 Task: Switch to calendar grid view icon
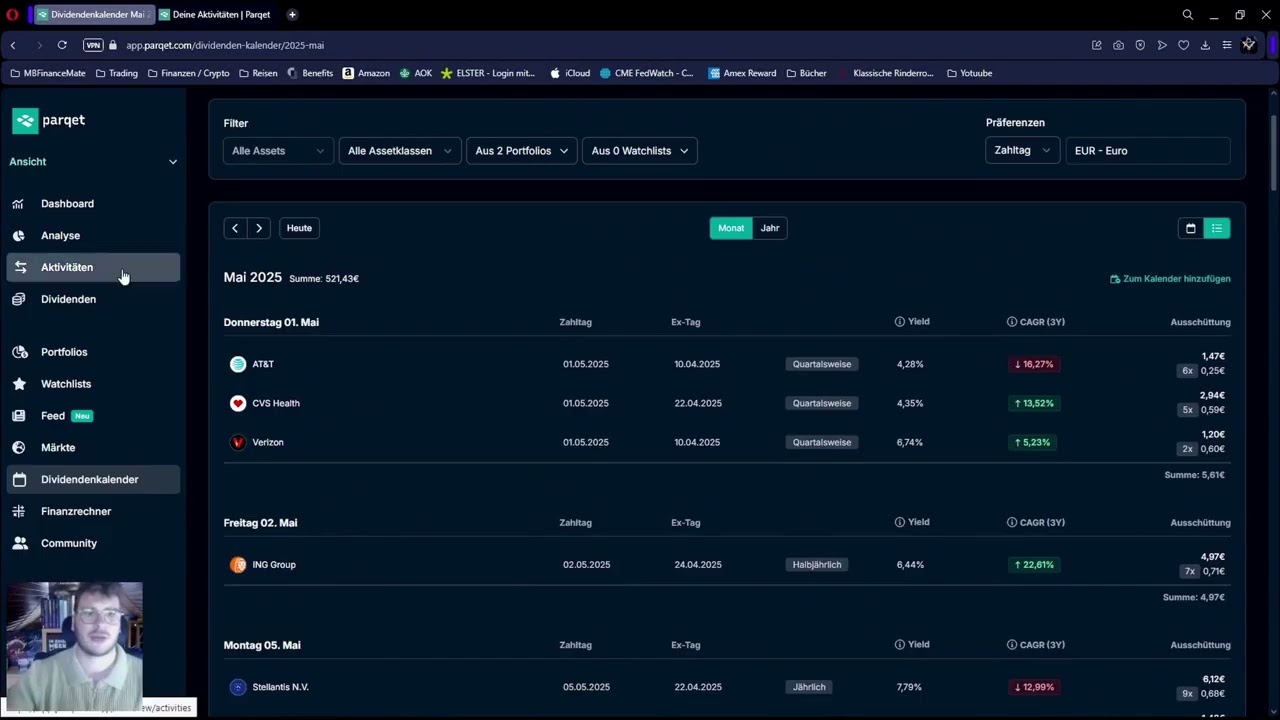1191,228
